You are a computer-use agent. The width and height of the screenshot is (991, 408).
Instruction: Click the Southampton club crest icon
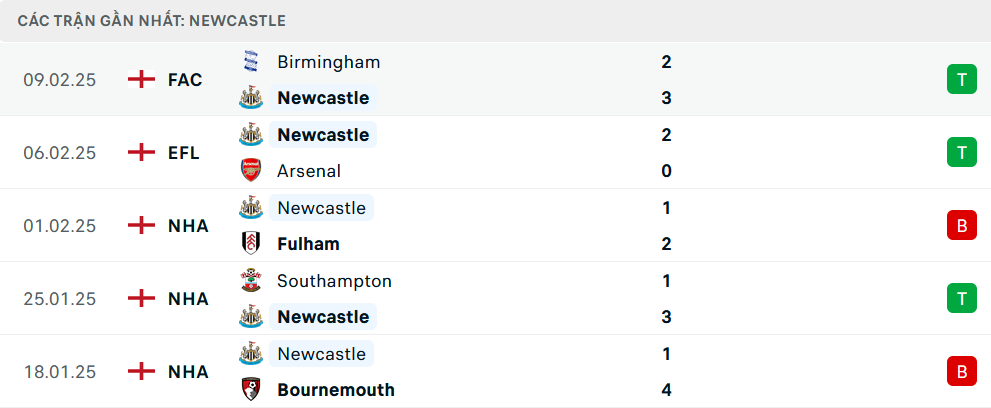(x=250, y=281)
